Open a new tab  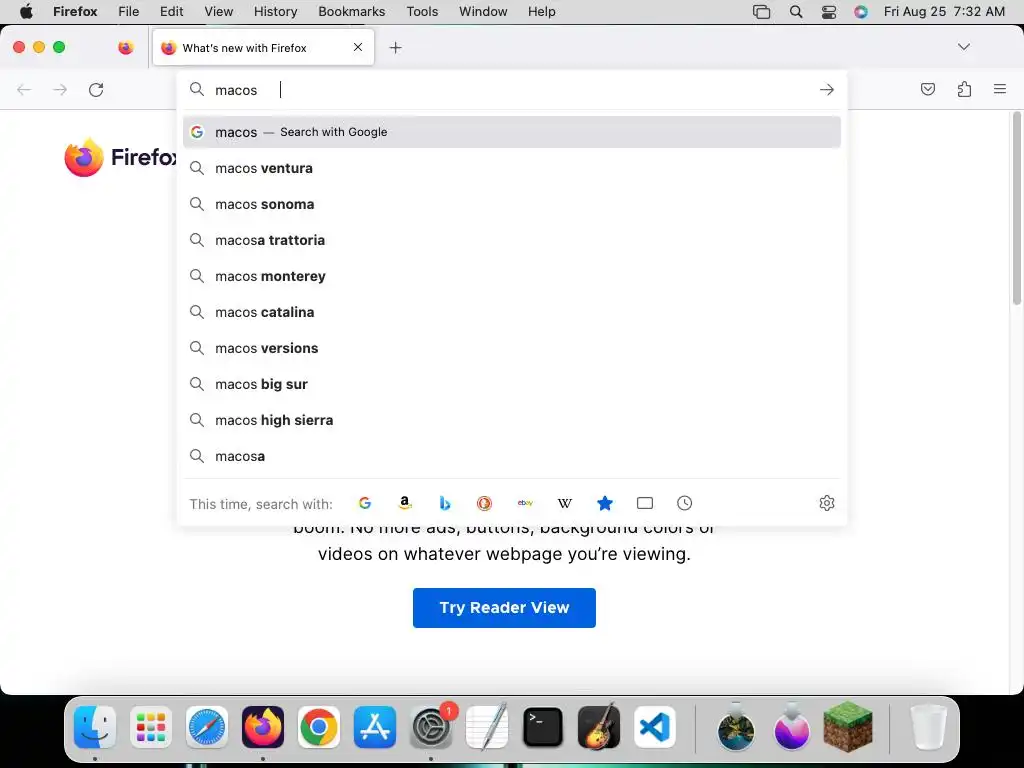(x=395, y=48)
